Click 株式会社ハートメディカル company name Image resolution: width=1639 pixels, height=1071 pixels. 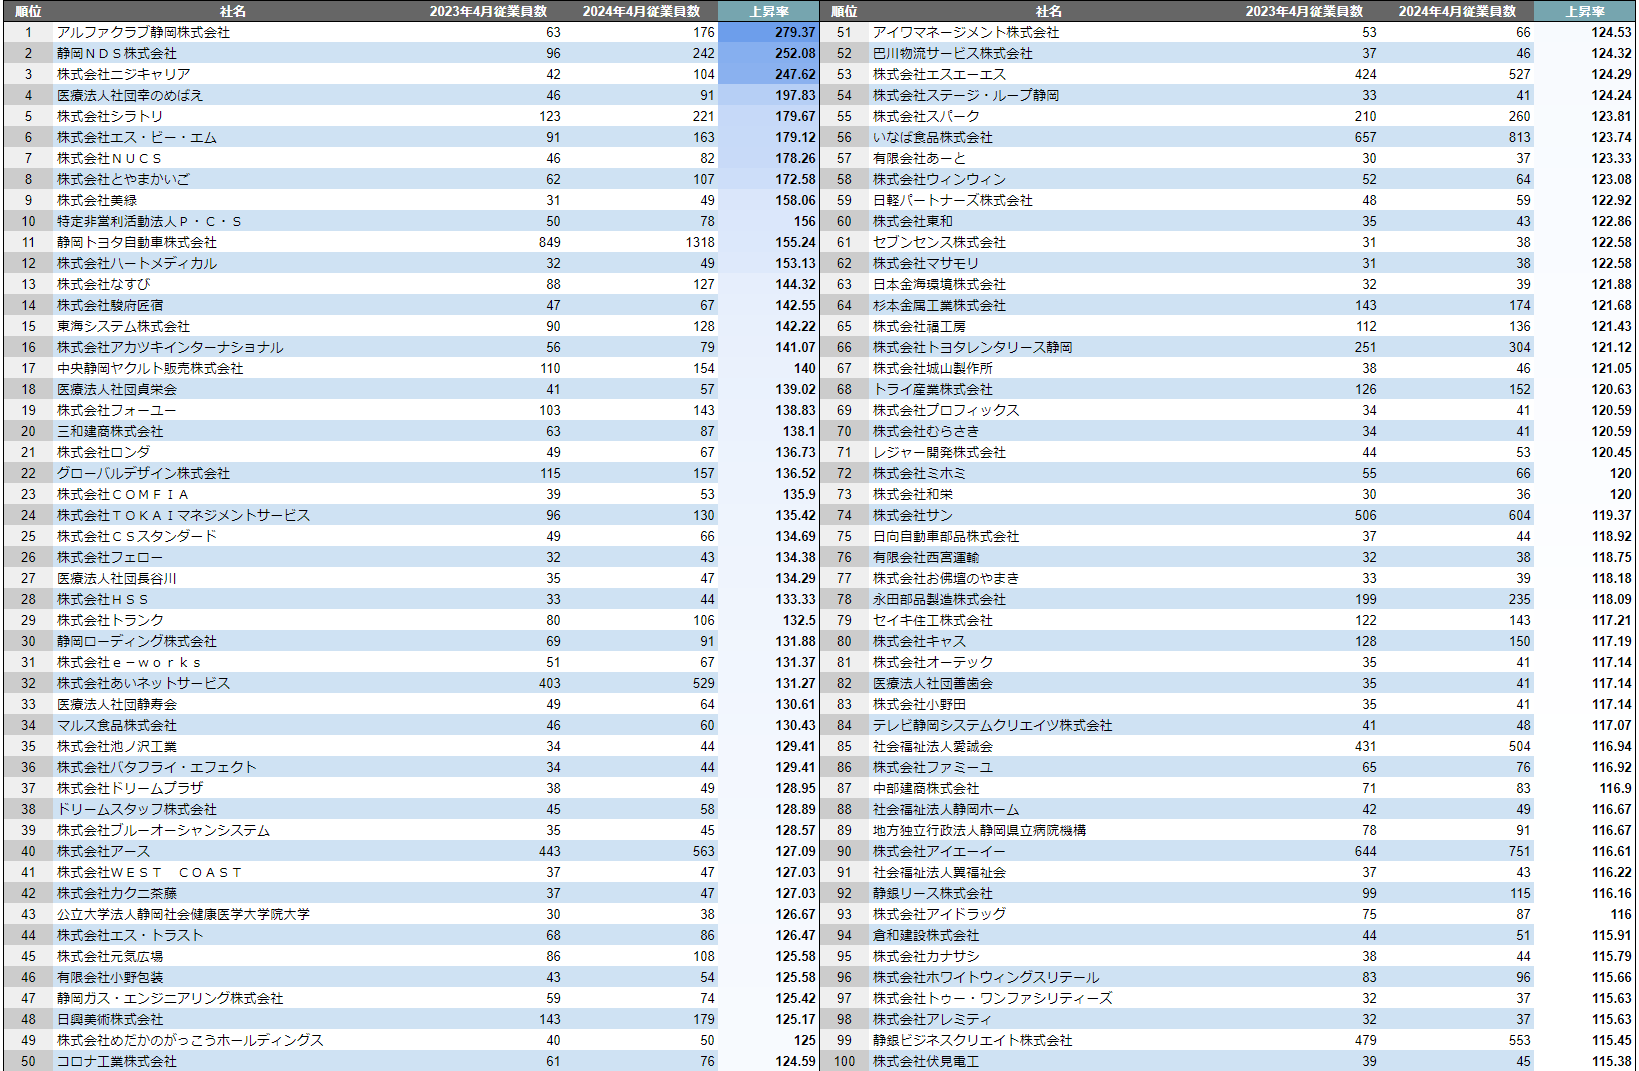[137, 263]
